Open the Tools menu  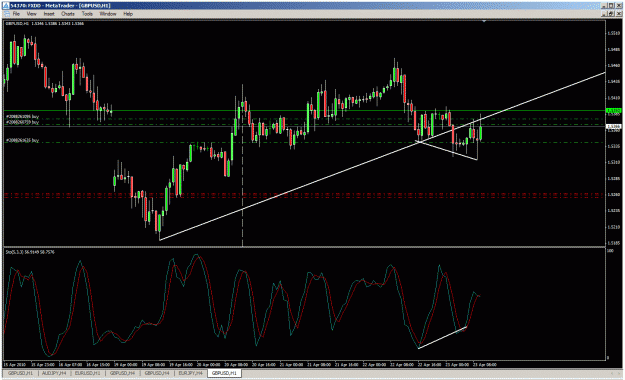click(x=87, y=14)
